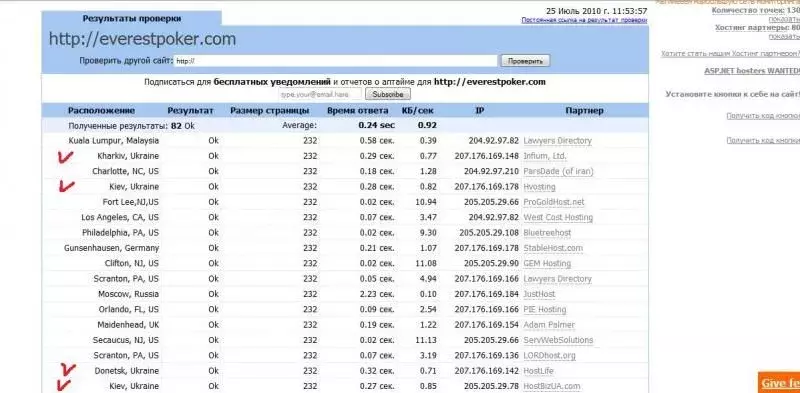Select the IP column header
The image size is (800, 393).
coord(480,111)
